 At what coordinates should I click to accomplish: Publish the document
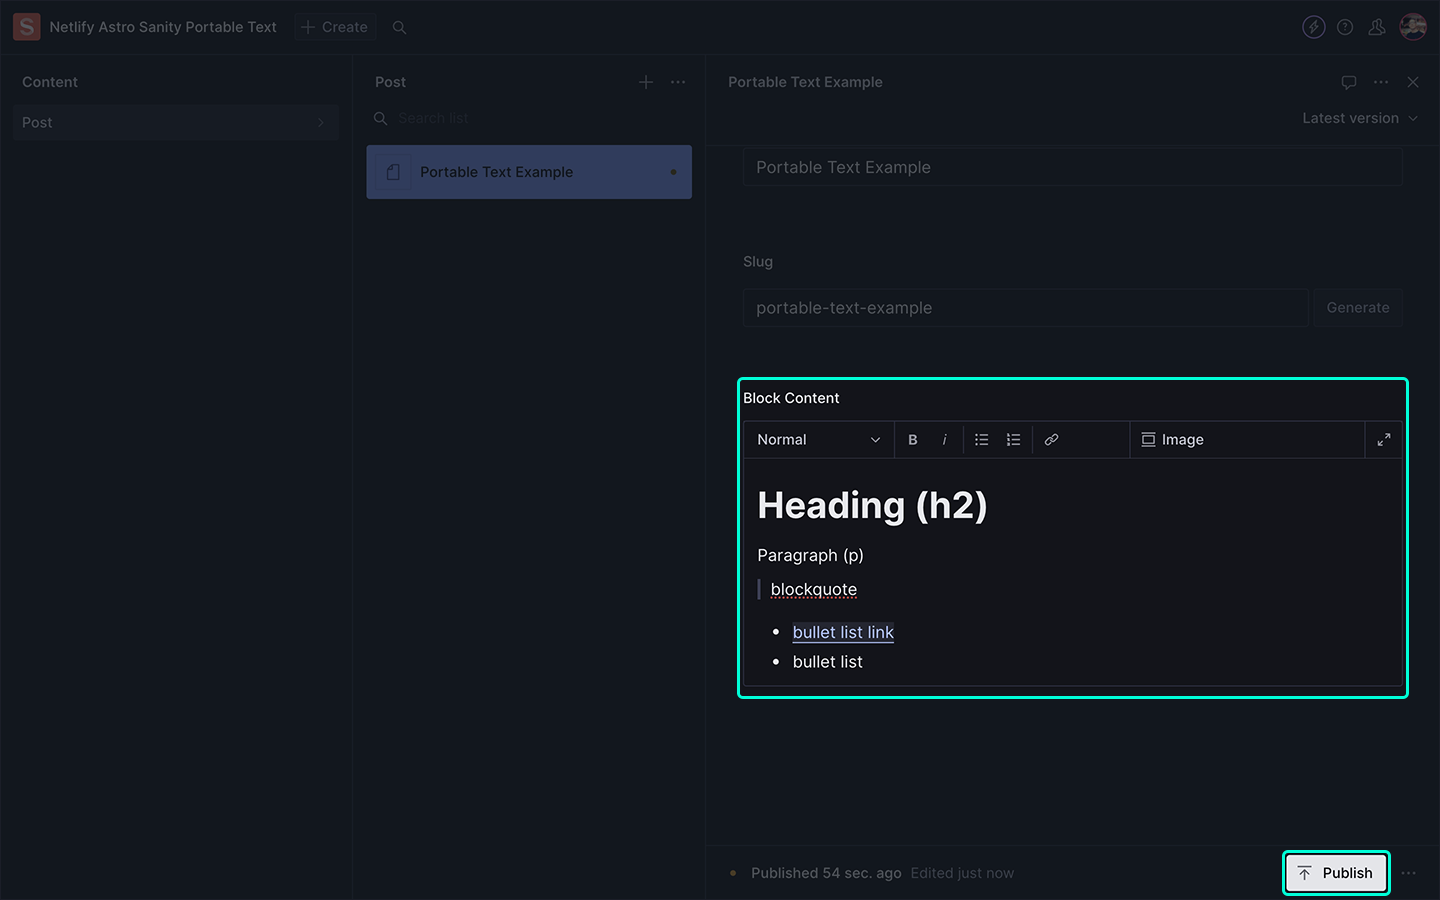coord(1336,873)
